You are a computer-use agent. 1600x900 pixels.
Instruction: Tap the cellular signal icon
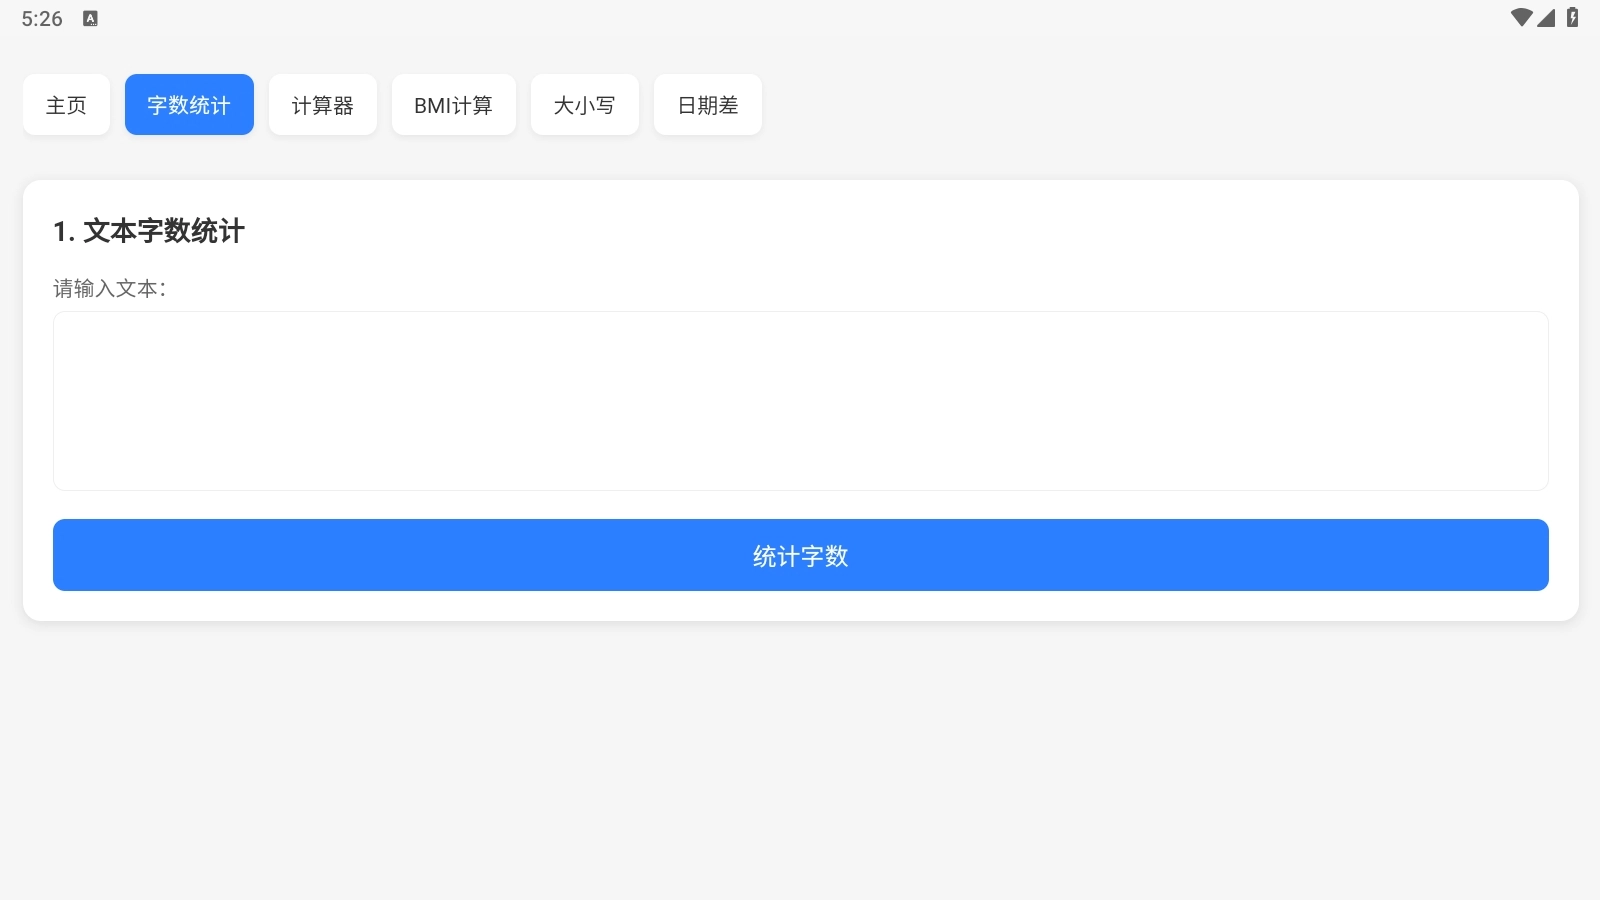point(1547,17)
